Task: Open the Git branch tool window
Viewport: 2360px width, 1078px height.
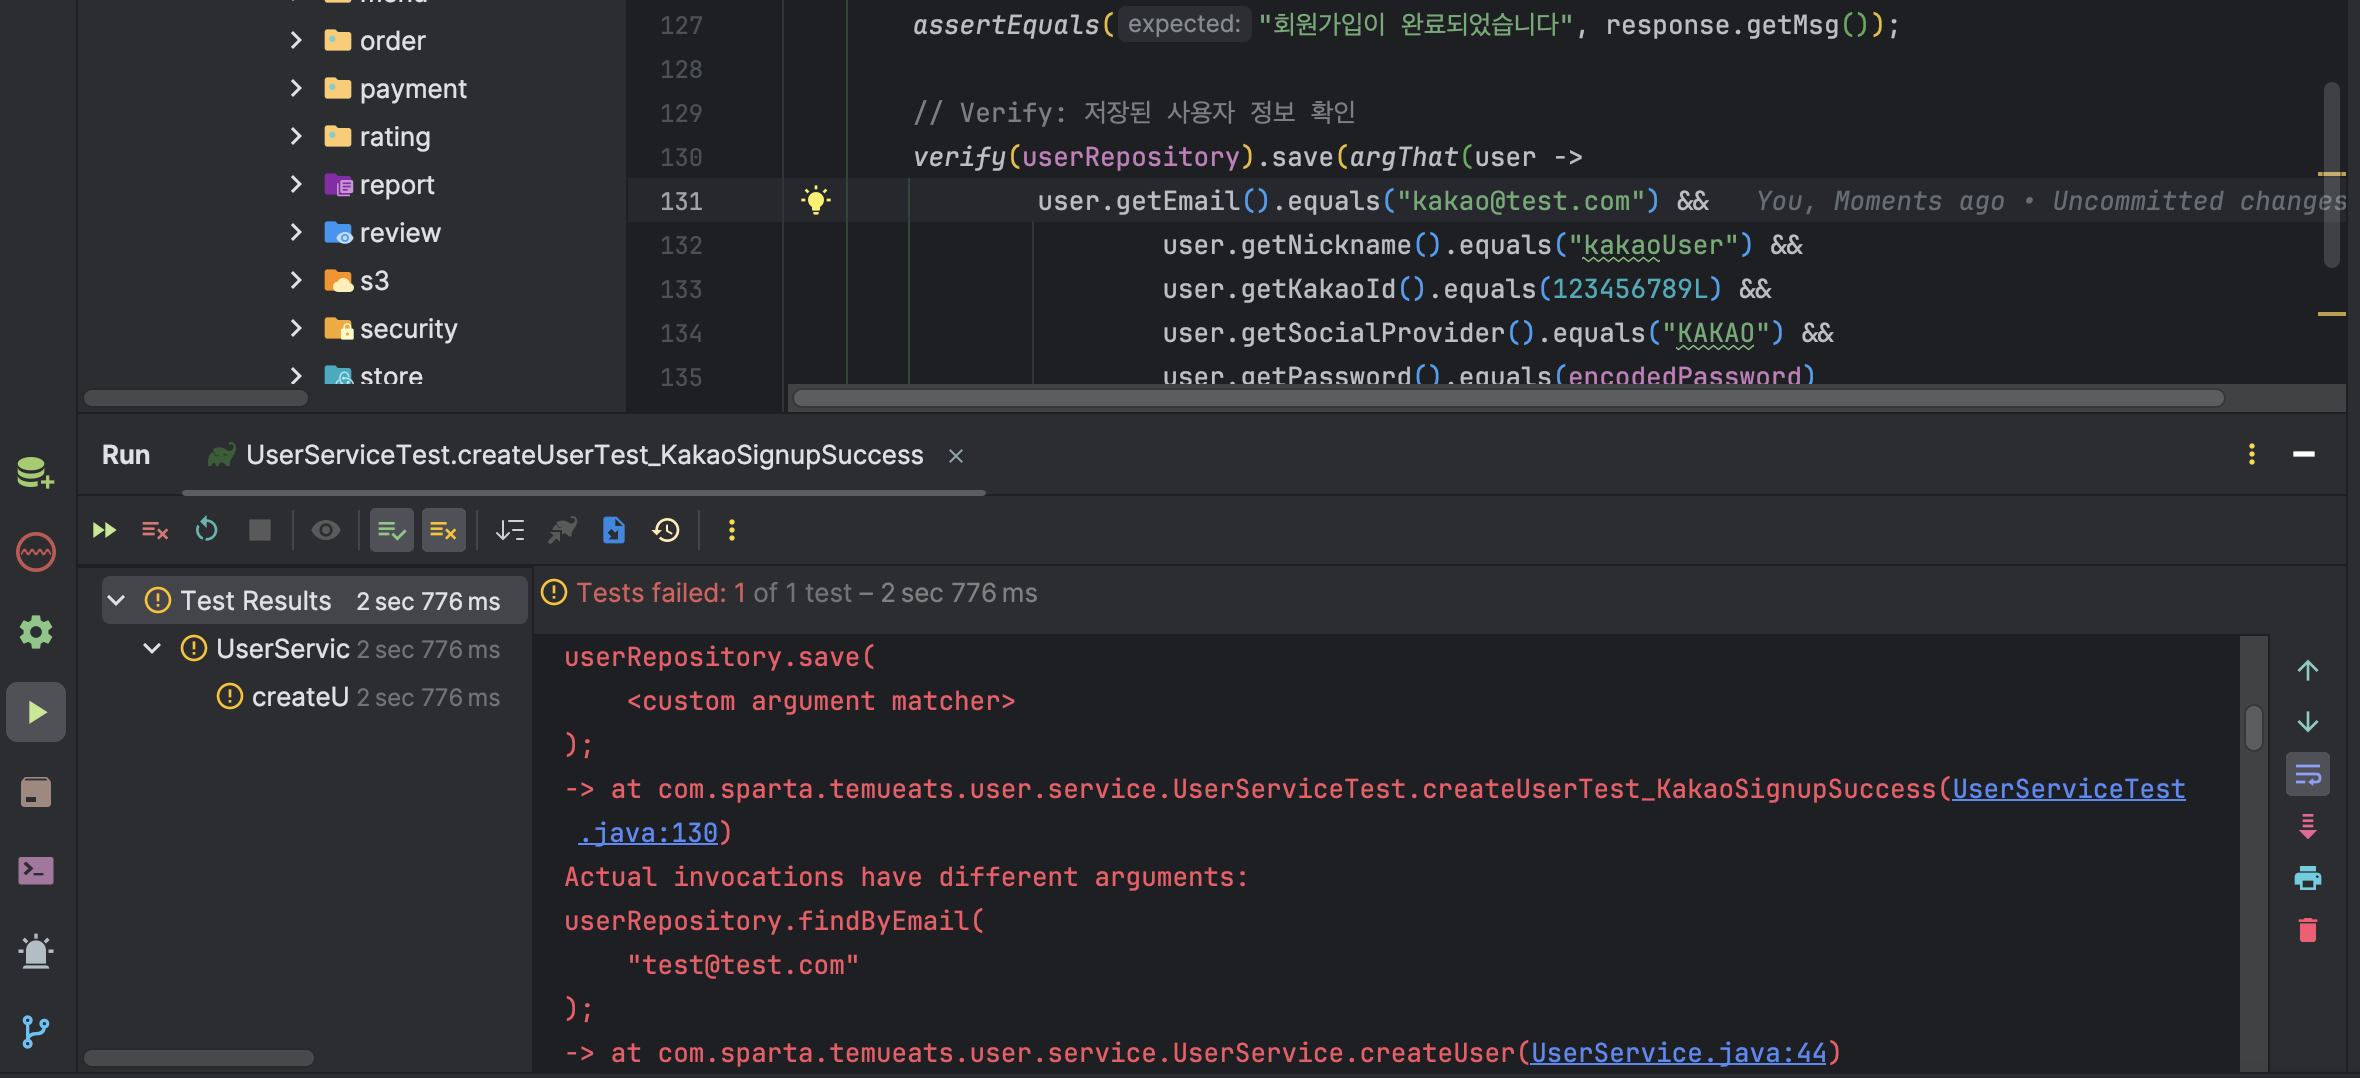Action: coord(36,1031)
